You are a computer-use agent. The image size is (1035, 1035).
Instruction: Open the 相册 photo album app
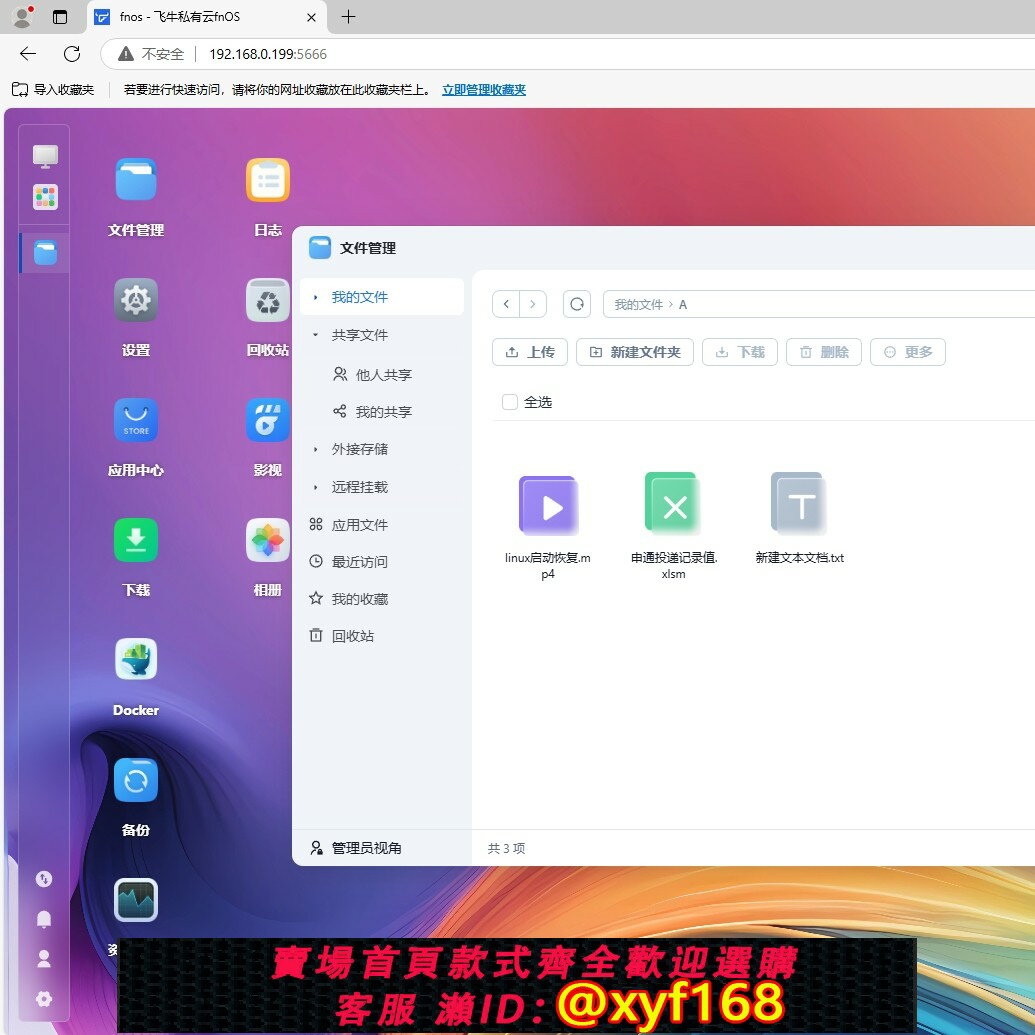268,541
